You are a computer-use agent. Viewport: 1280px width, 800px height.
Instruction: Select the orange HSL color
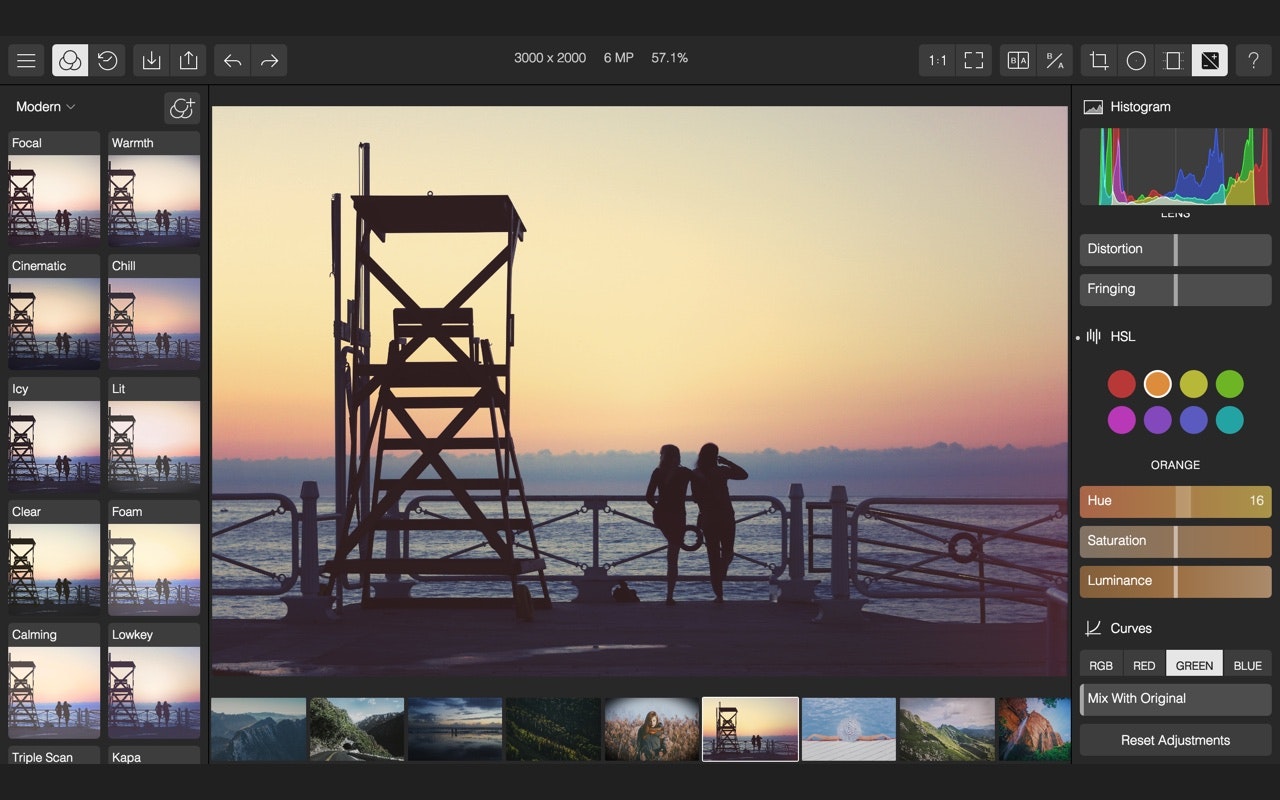point(1158,384)
